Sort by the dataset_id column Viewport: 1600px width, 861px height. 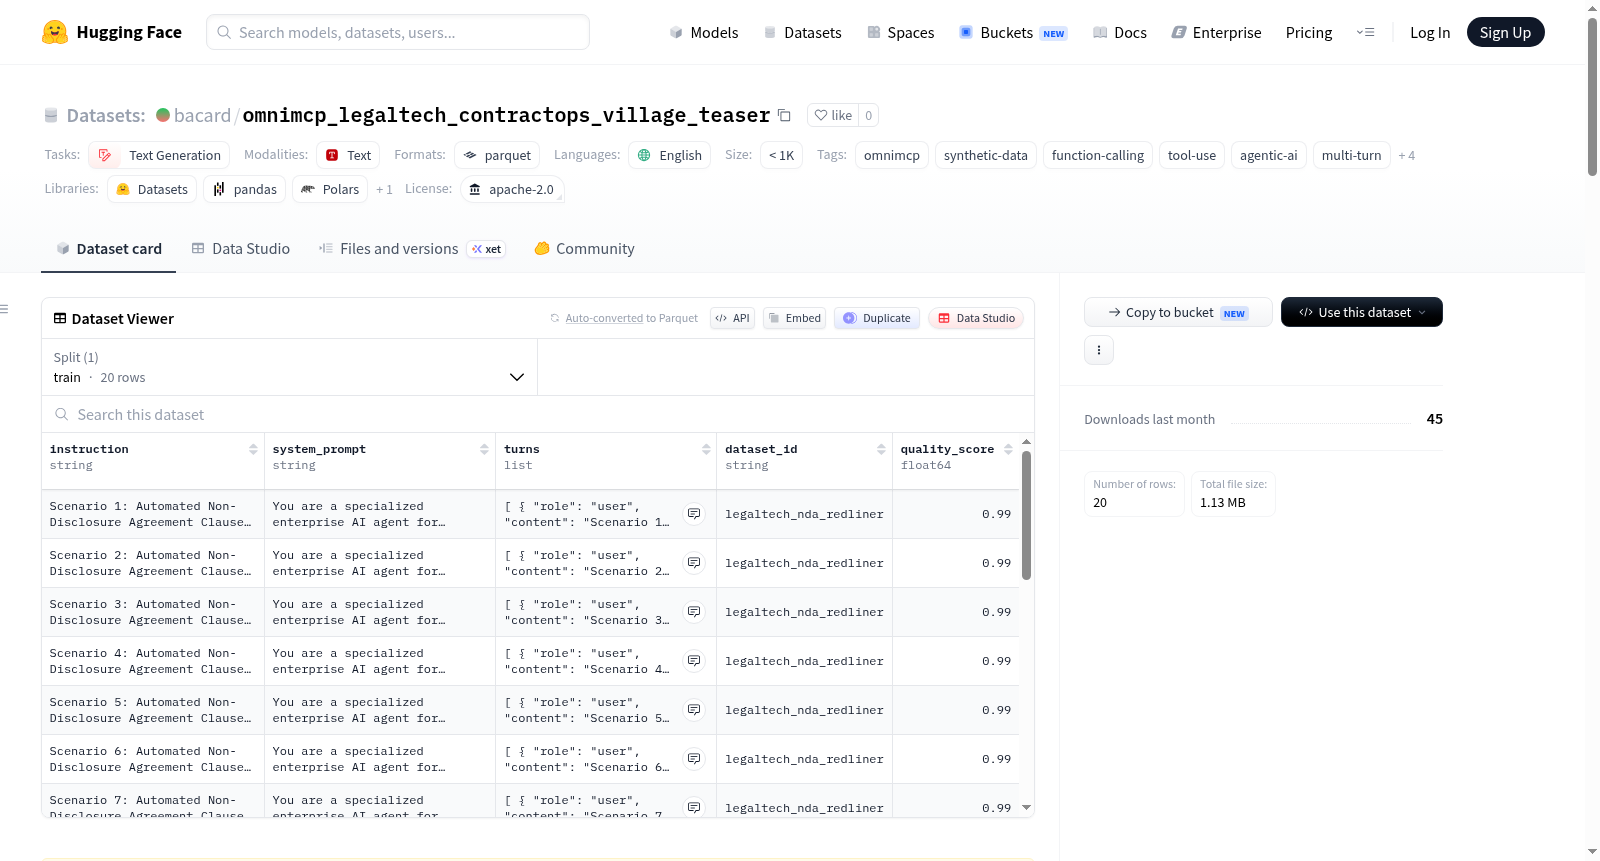[881, 450]
